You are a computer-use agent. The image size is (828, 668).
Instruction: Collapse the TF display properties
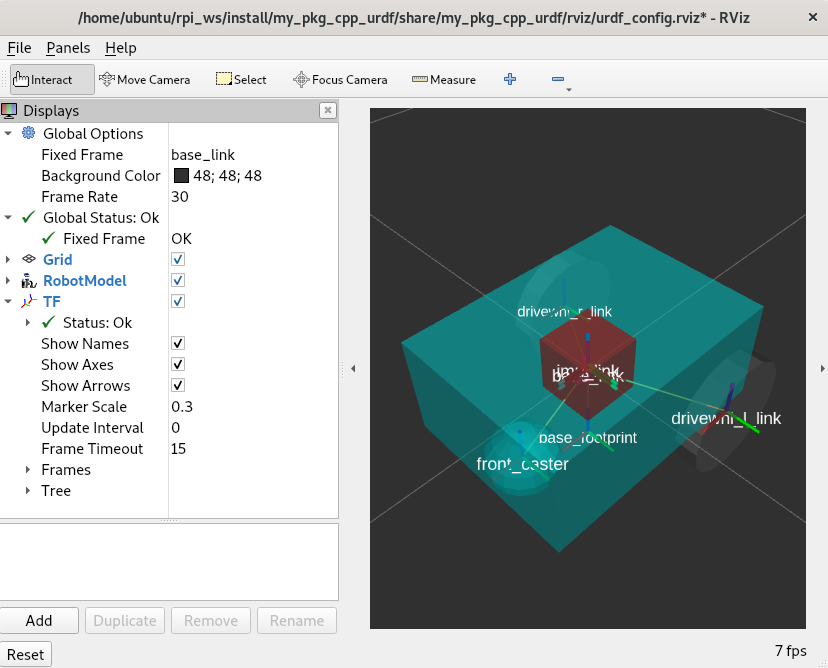8,302
